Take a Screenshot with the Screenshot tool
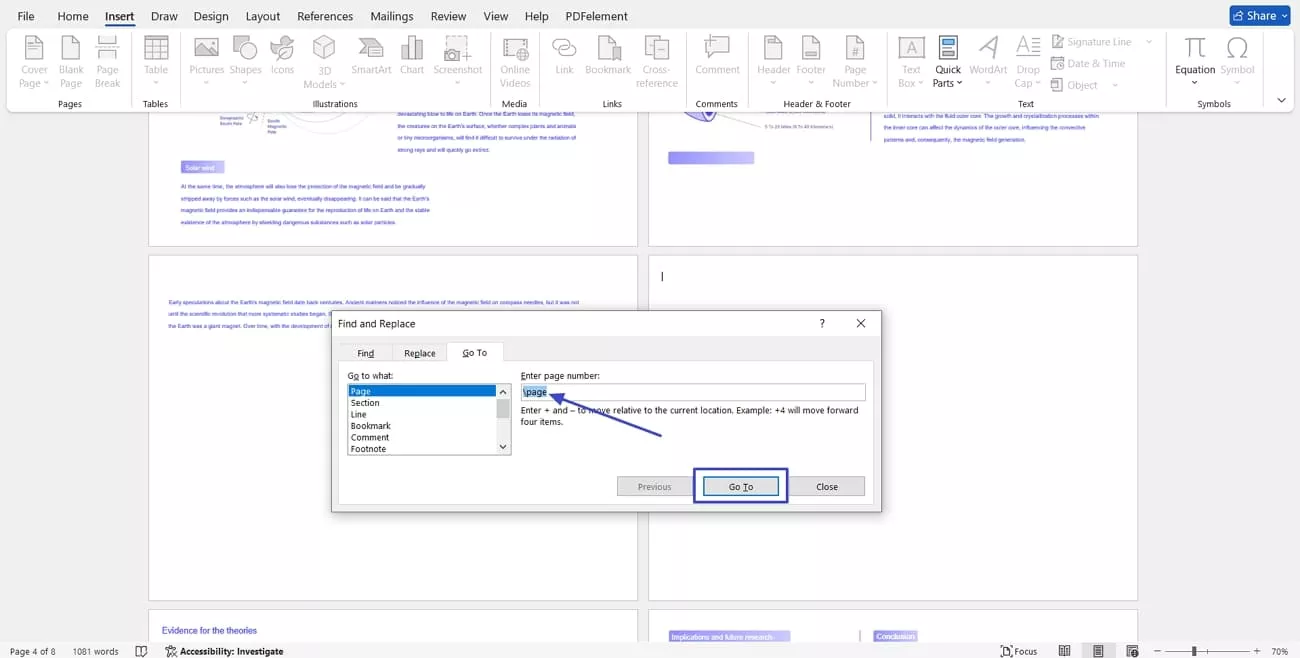Image resolution: width=1300 pixels, height=658 pixels. pos(458,60)
